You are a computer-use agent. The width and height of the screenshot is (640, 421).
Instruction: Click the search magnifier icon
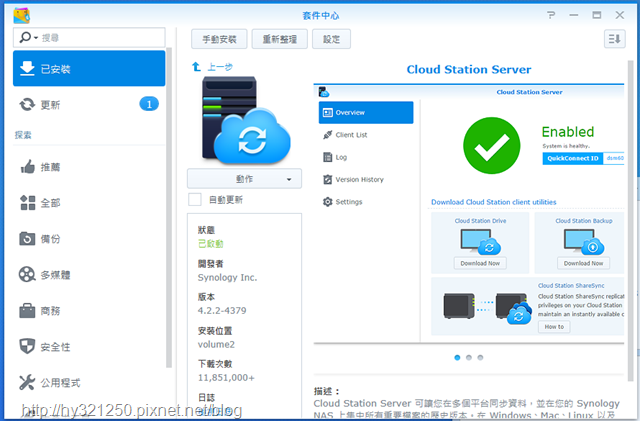coord(25,38)
